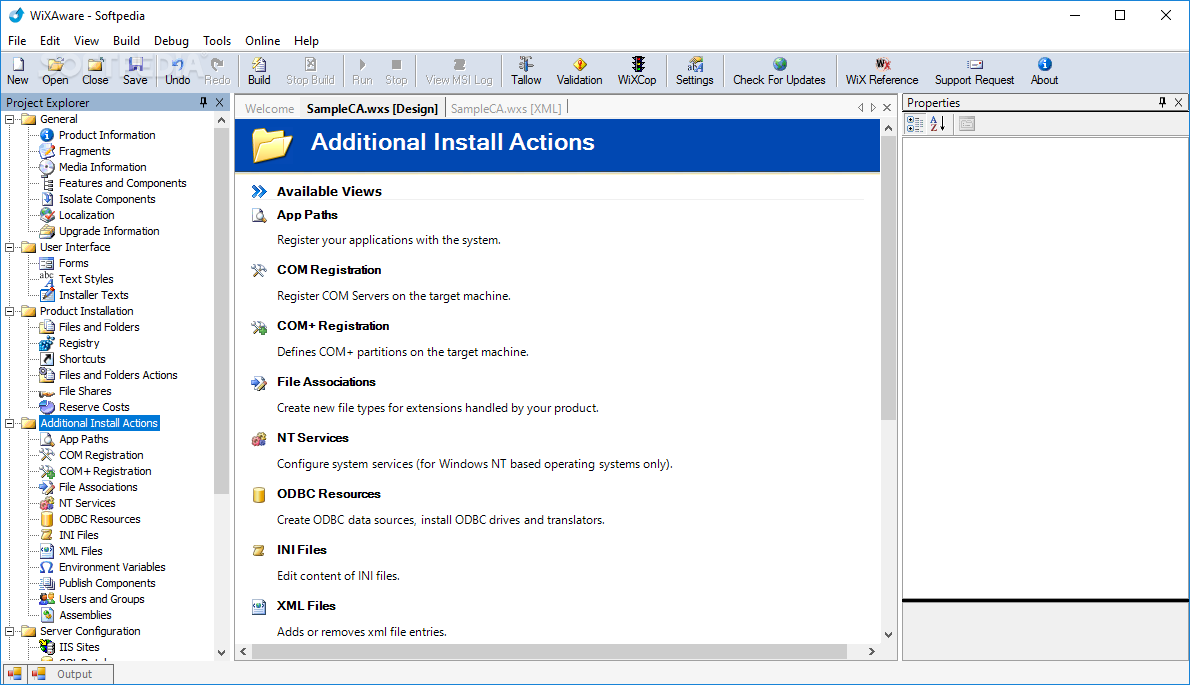Open the WiXCop tool

point(637,71)
